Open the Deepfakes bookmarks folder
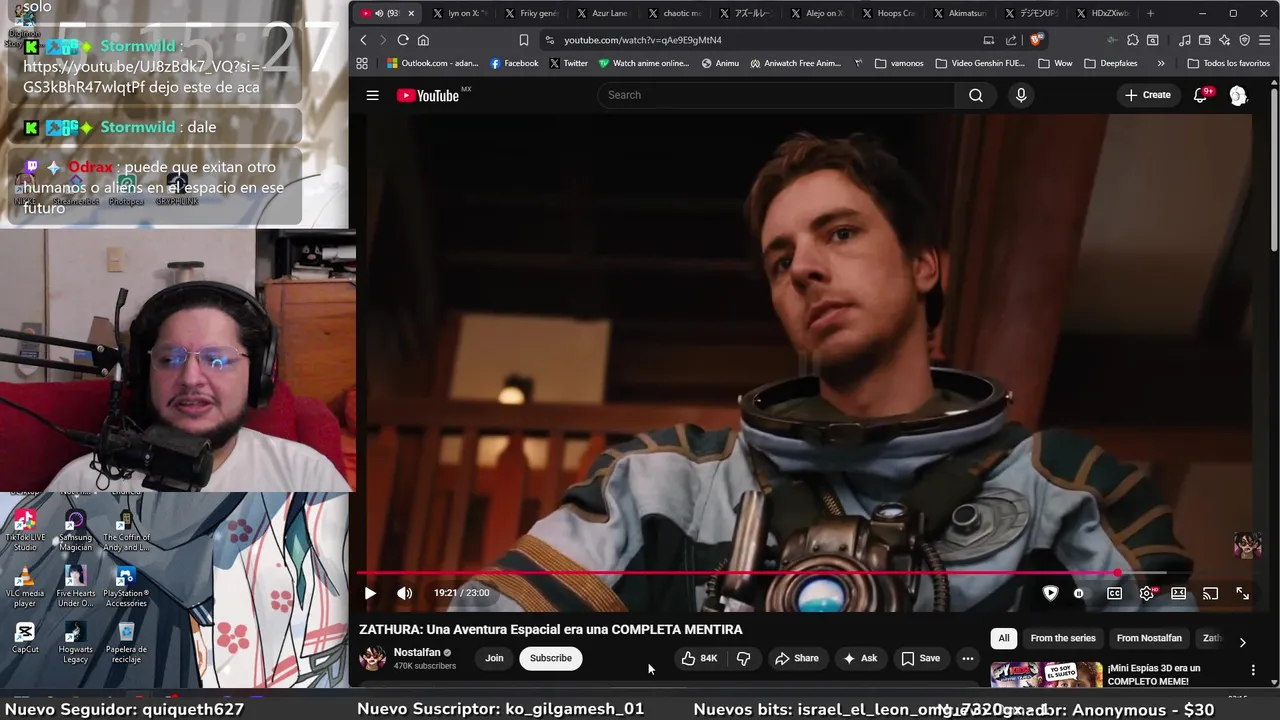Screen dimensions: 1280x720 point(1111,63)
